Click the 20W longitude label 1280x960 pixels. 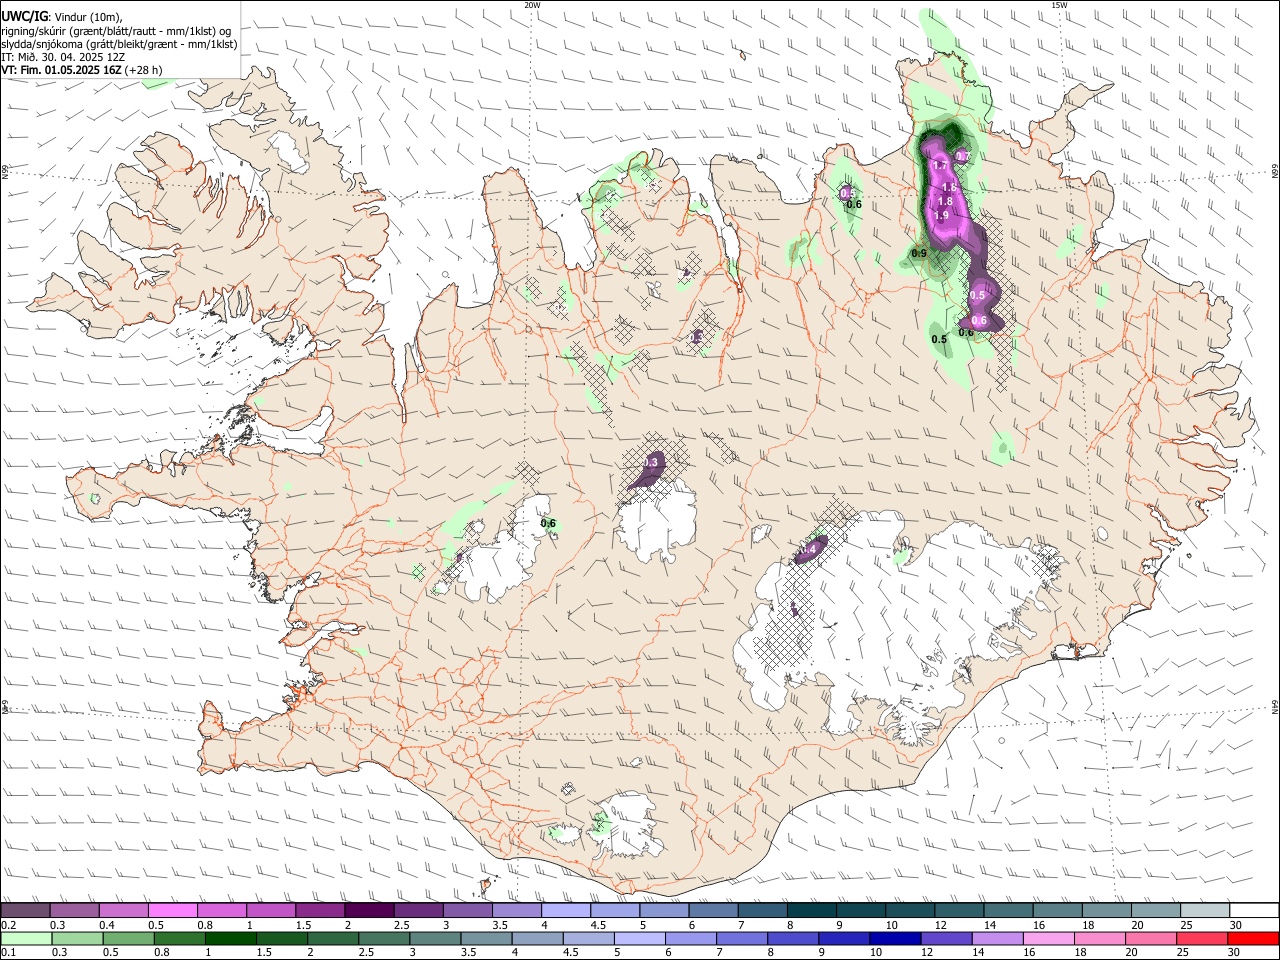pyautogui.click(x=532, y=5)
